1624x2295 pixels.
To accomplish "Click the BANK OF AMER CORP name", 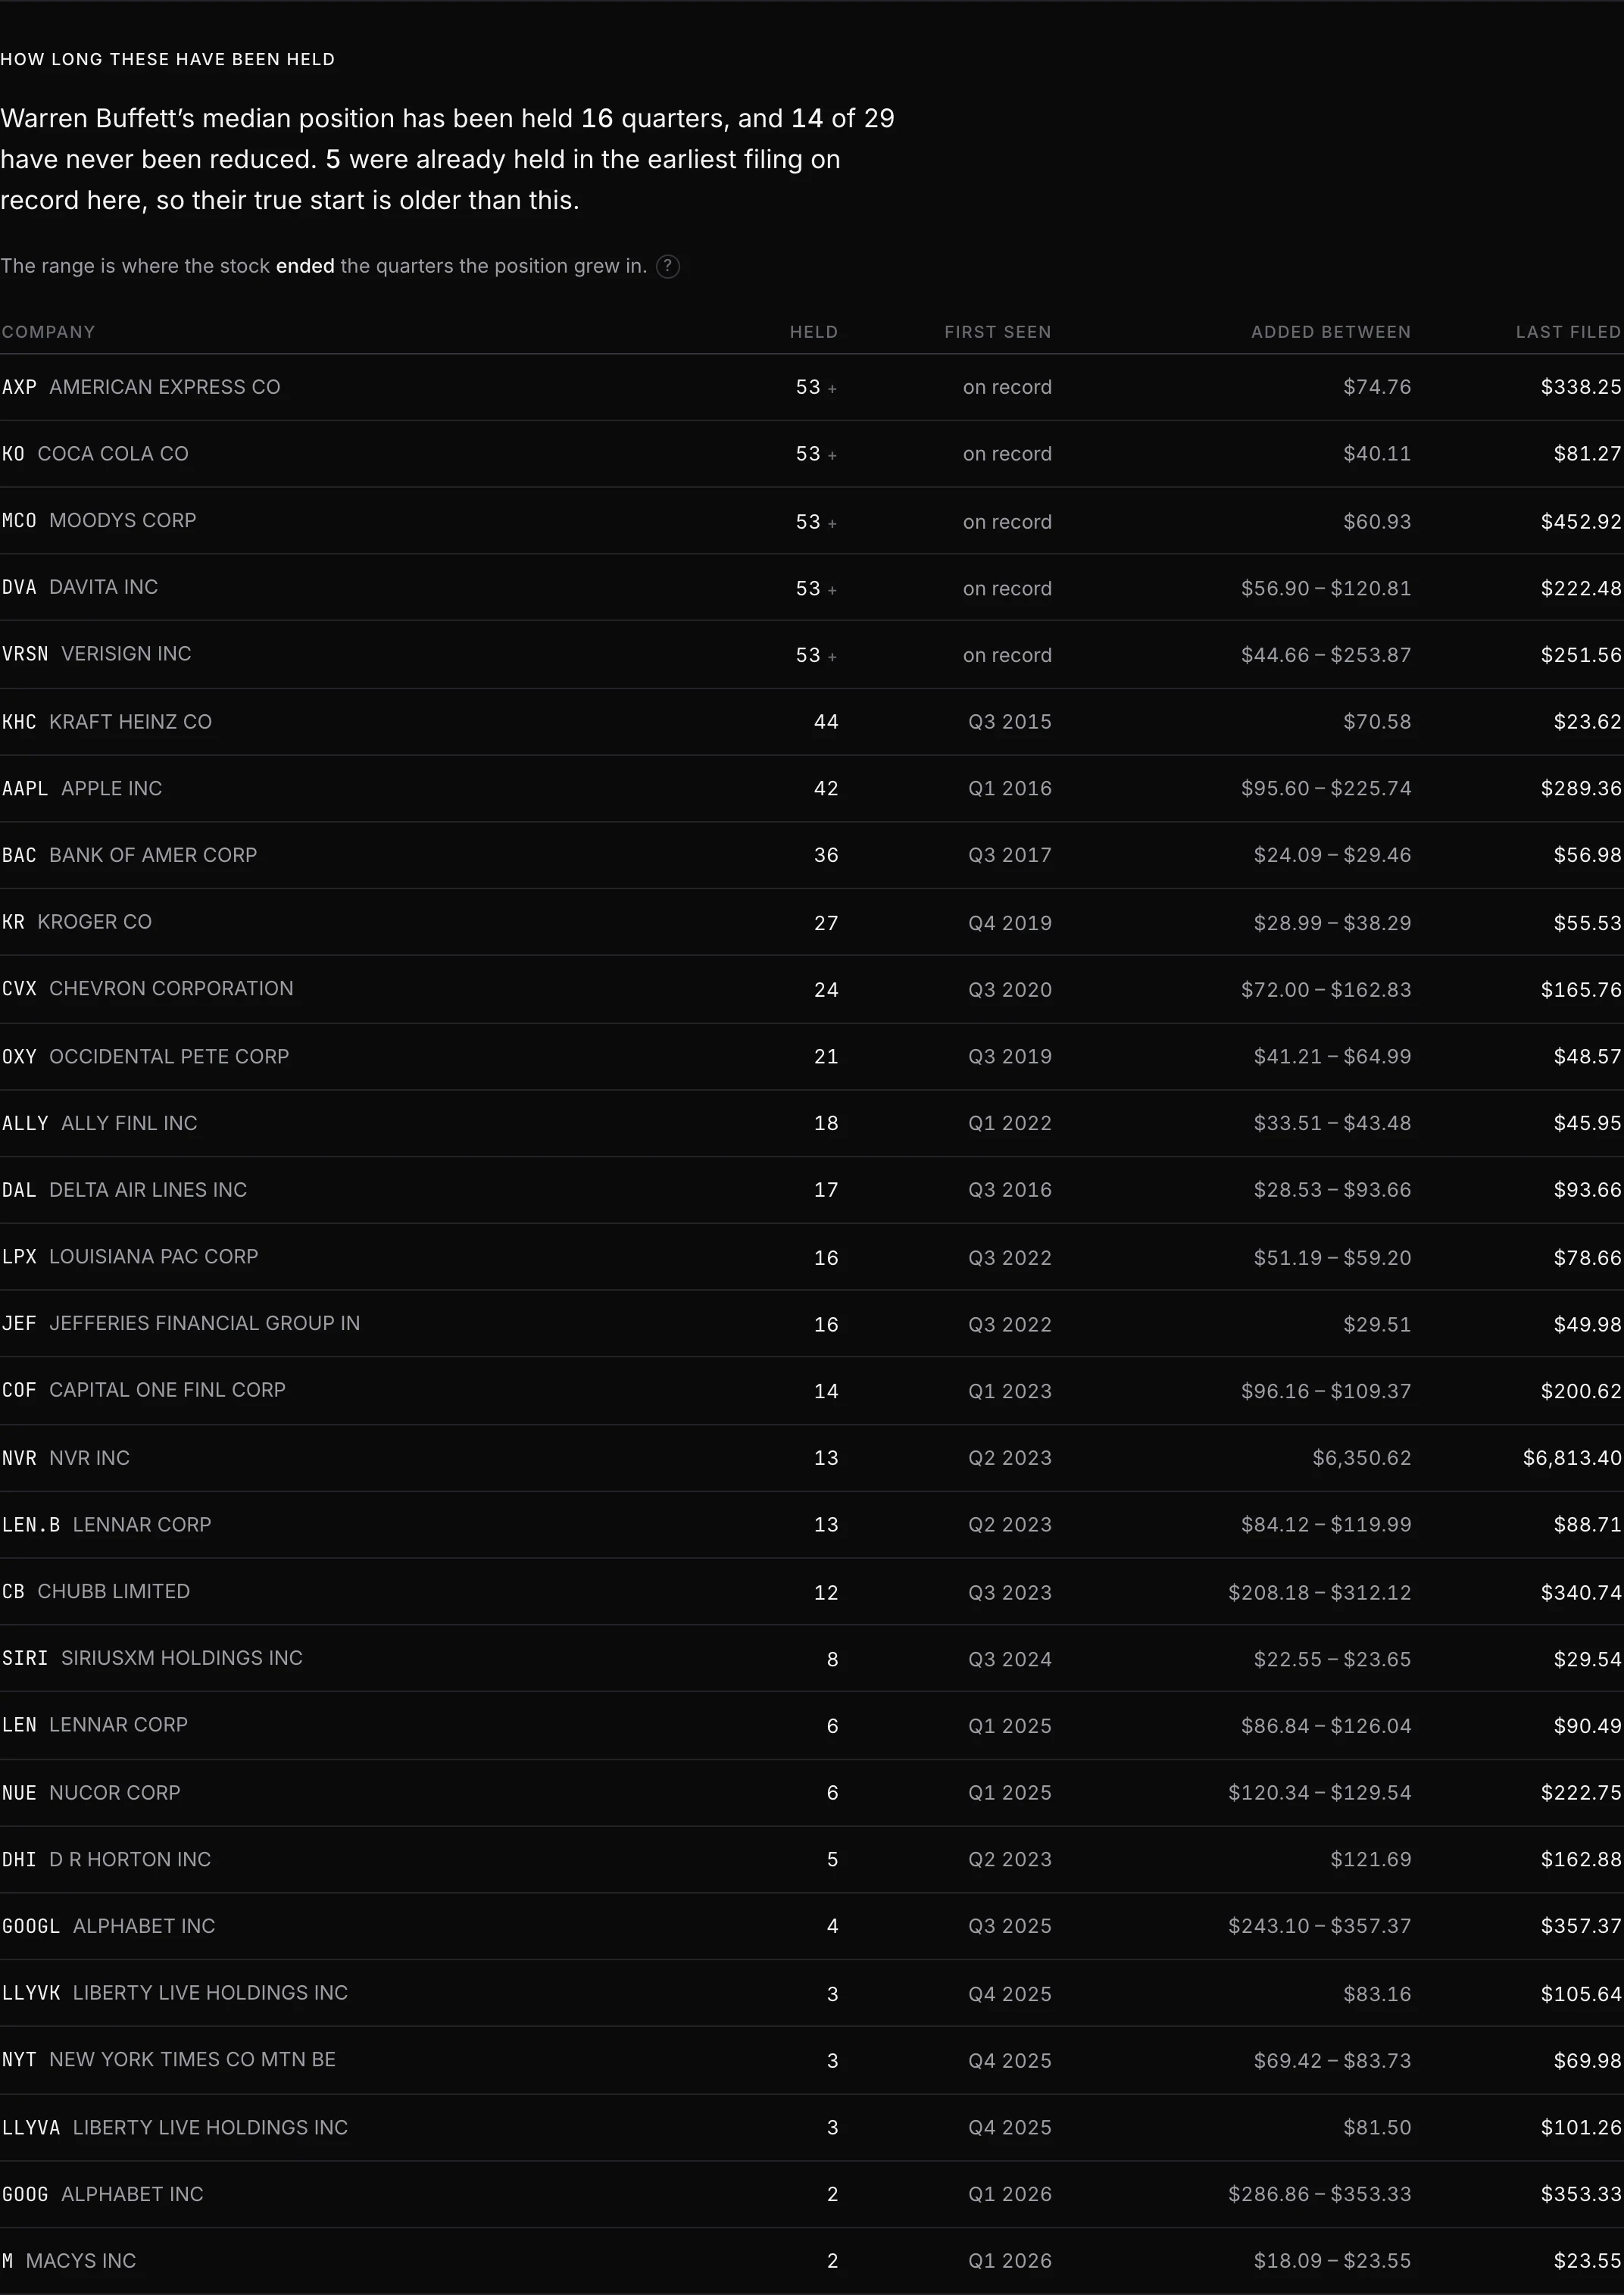I will point(153,855).
